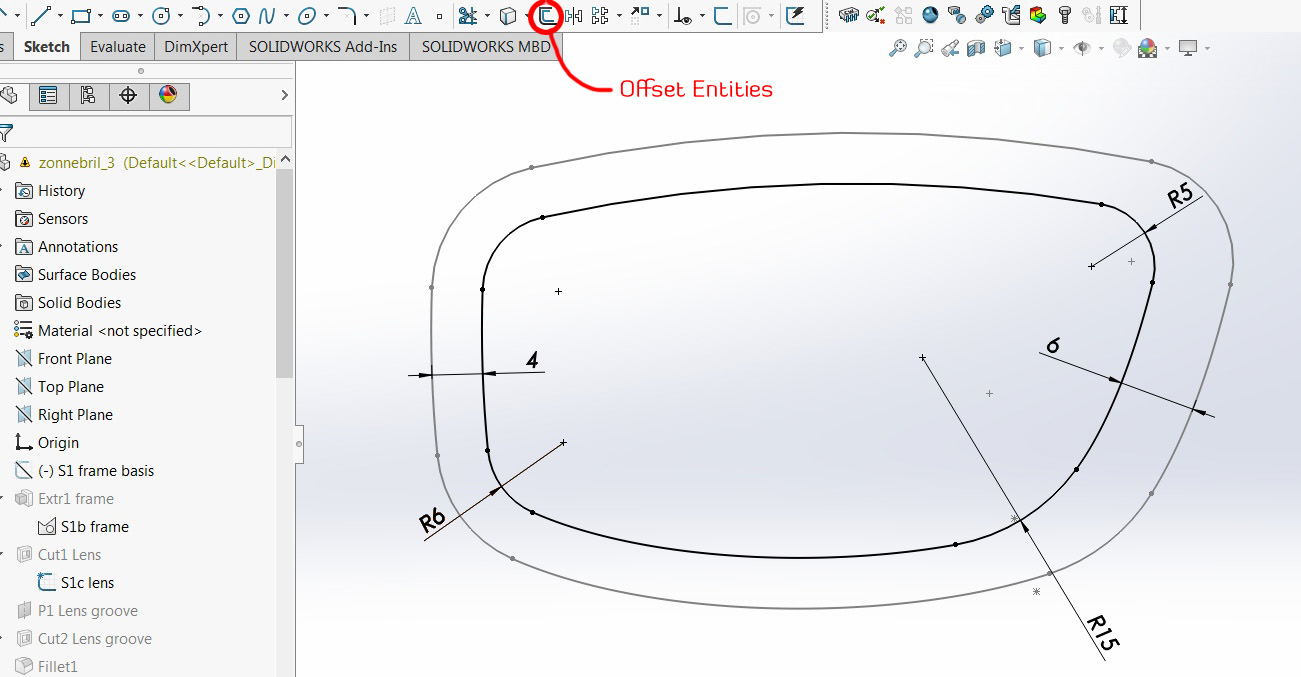The width and height of the screenshot is (1301, 677).
Task: Click the feature tree scroll-up arrow
Action: tap(285, 161)
